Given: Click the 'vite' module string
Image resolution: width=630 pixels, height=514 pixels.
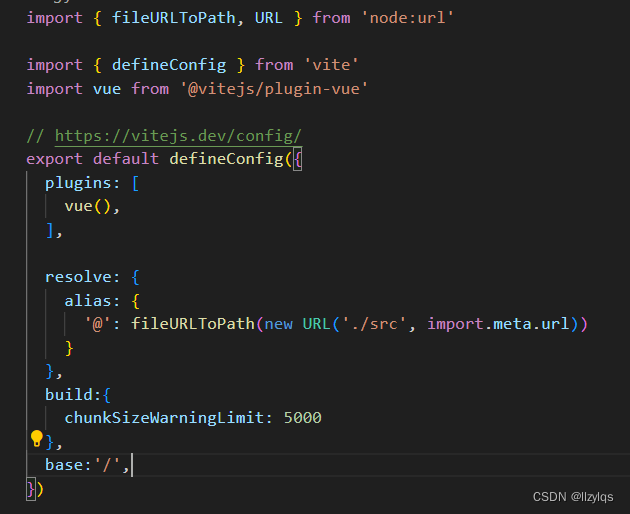Looking at the screenshot, I should tap(331, 65).
